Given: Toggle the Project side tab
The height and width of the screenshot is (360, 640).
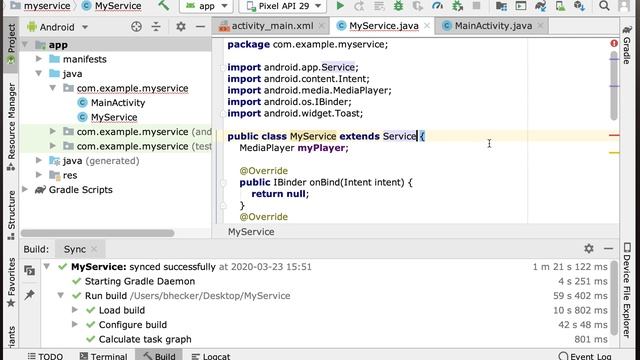Looking at the screenshot, I should 11,44.
